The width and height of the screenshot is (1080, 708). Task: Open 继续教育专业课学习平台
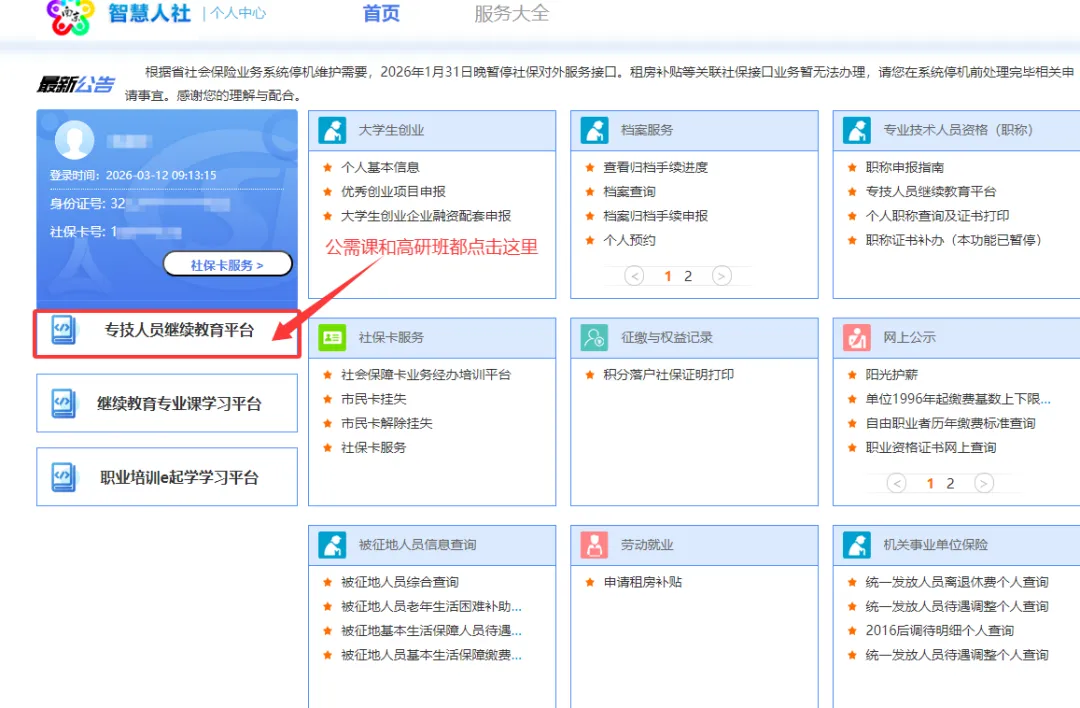tap(167, 404)
